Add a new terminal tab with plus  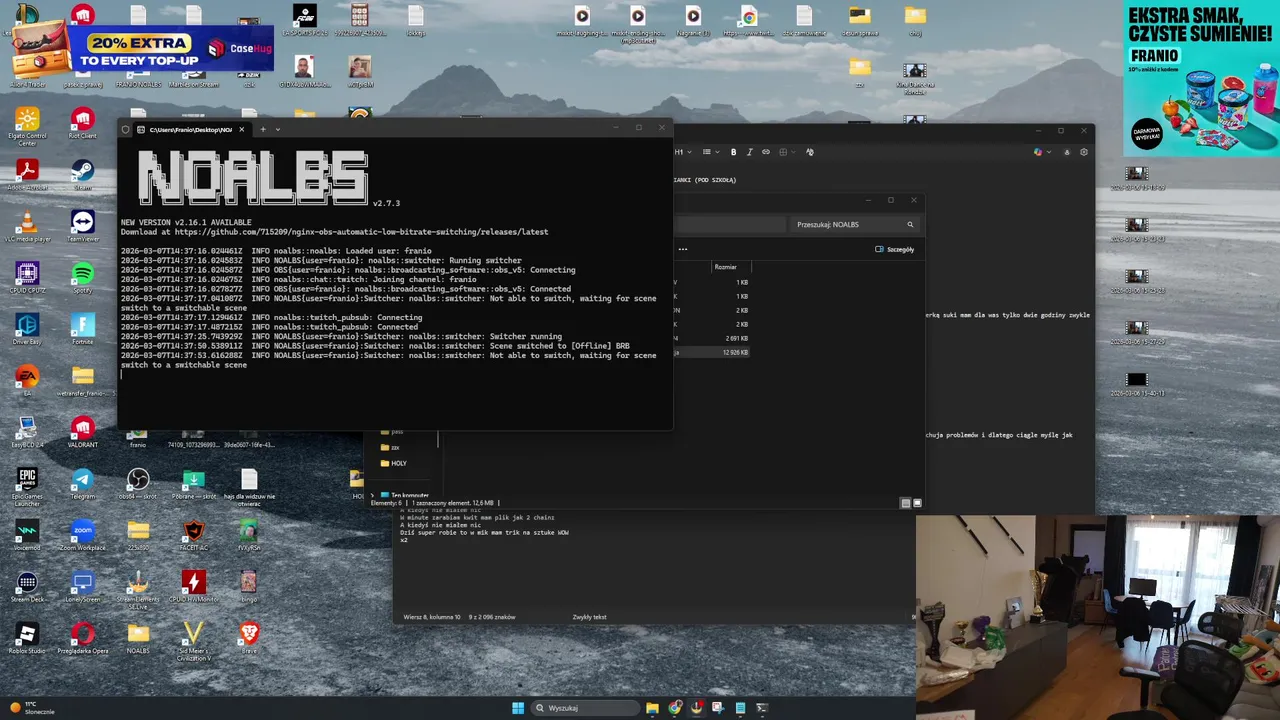coord(263,129)
